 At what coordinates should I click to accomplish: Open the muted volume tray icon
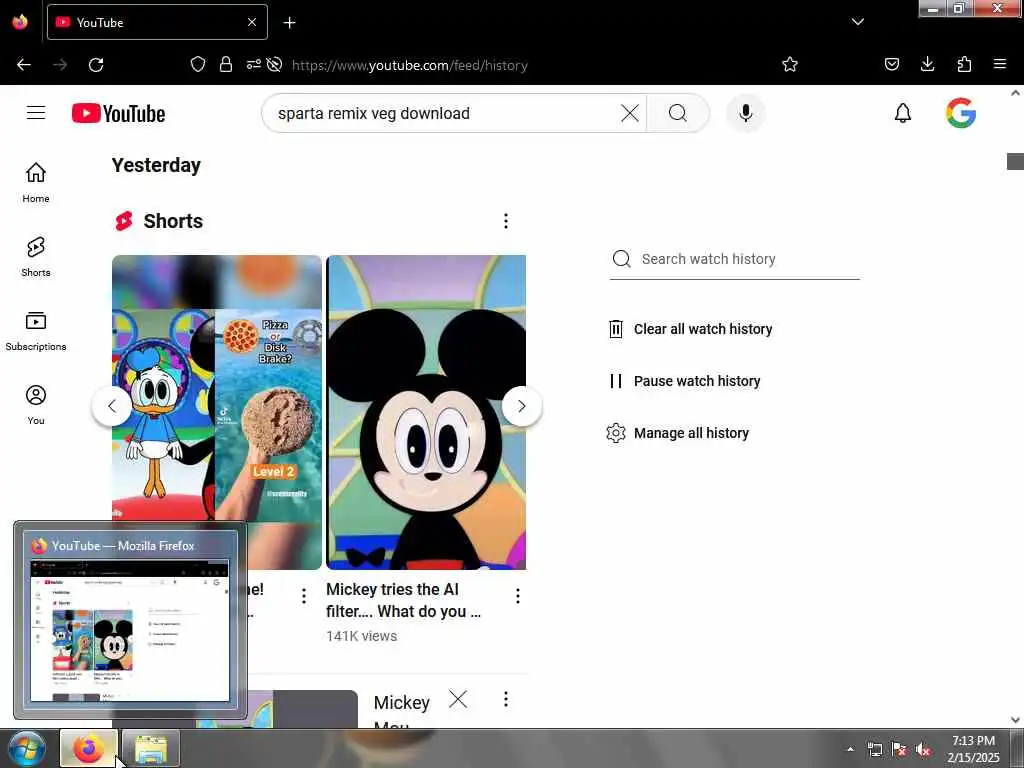coord(923,750)
